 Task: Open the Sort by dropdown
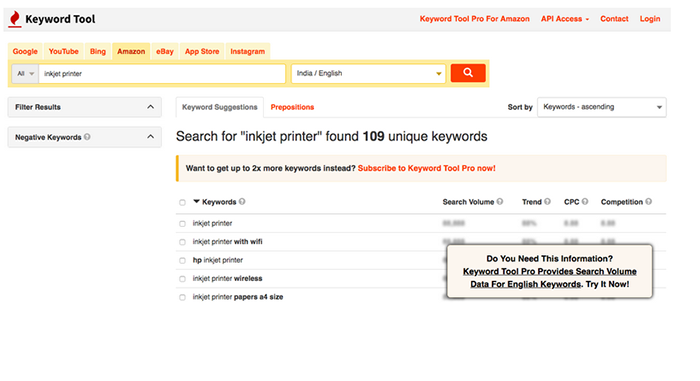click(602, 107)
